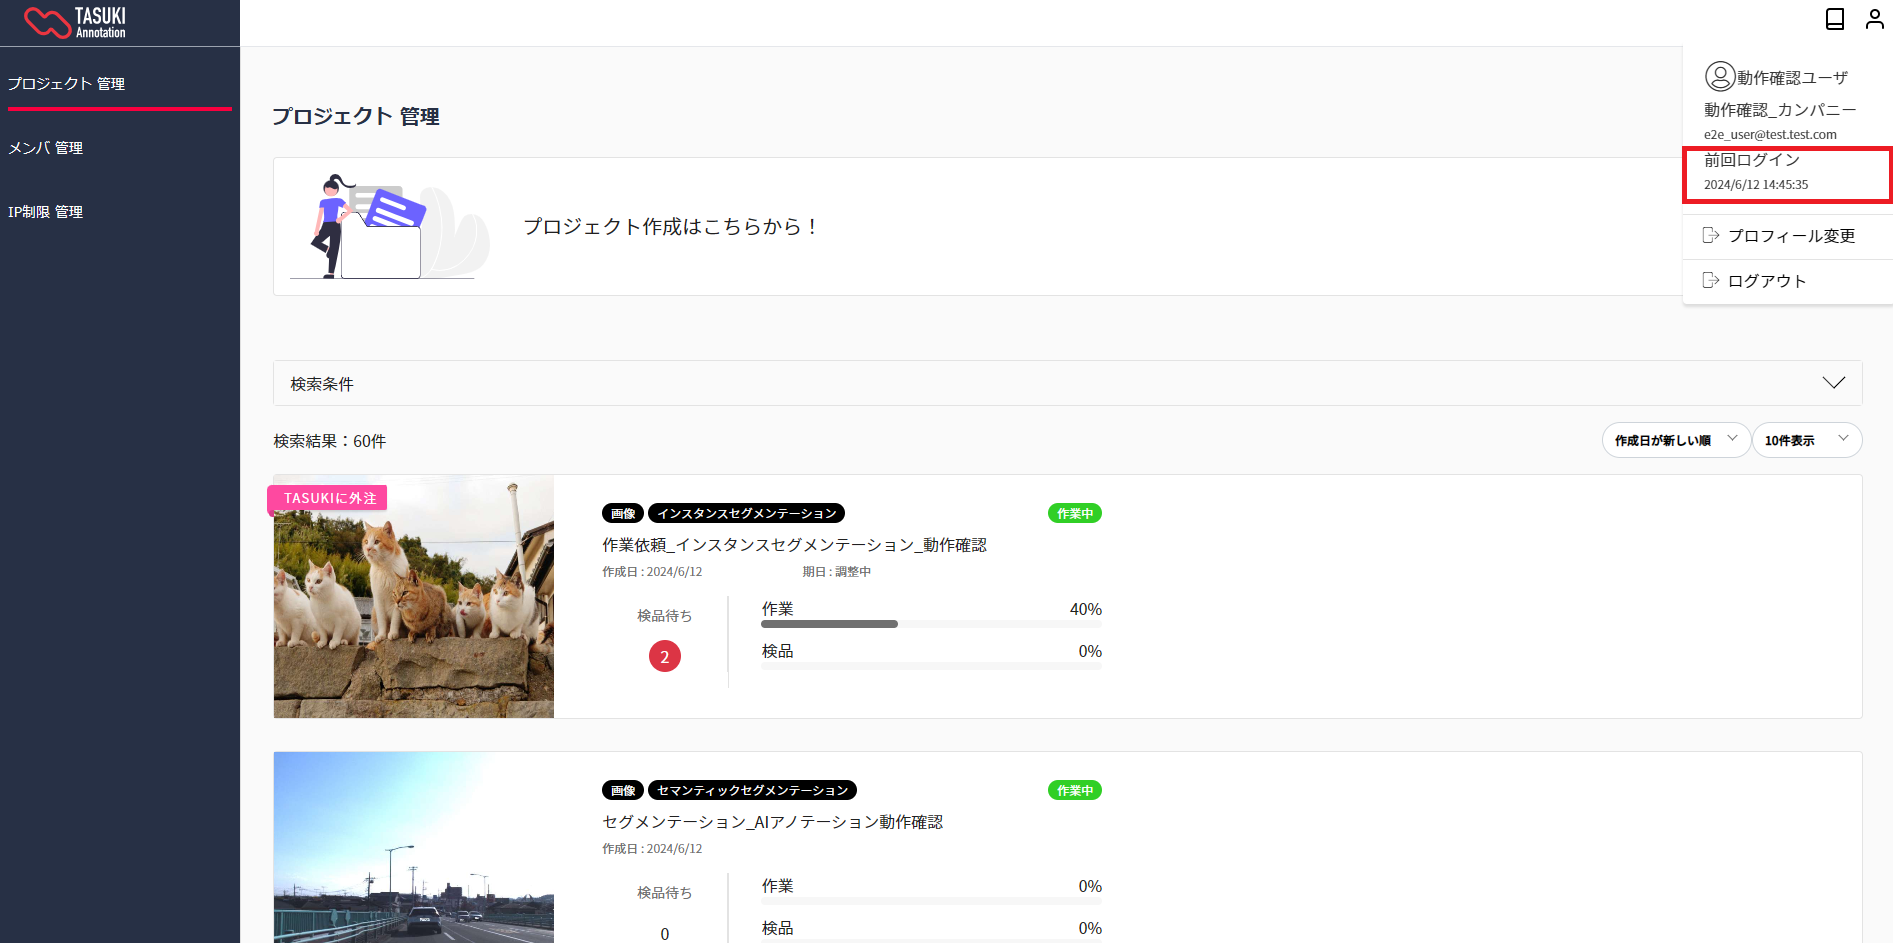Click e2e_user@test.test.com email text
This screenshot has height=943, width=1893.
pyautogui.click(x=1770, y=134)
